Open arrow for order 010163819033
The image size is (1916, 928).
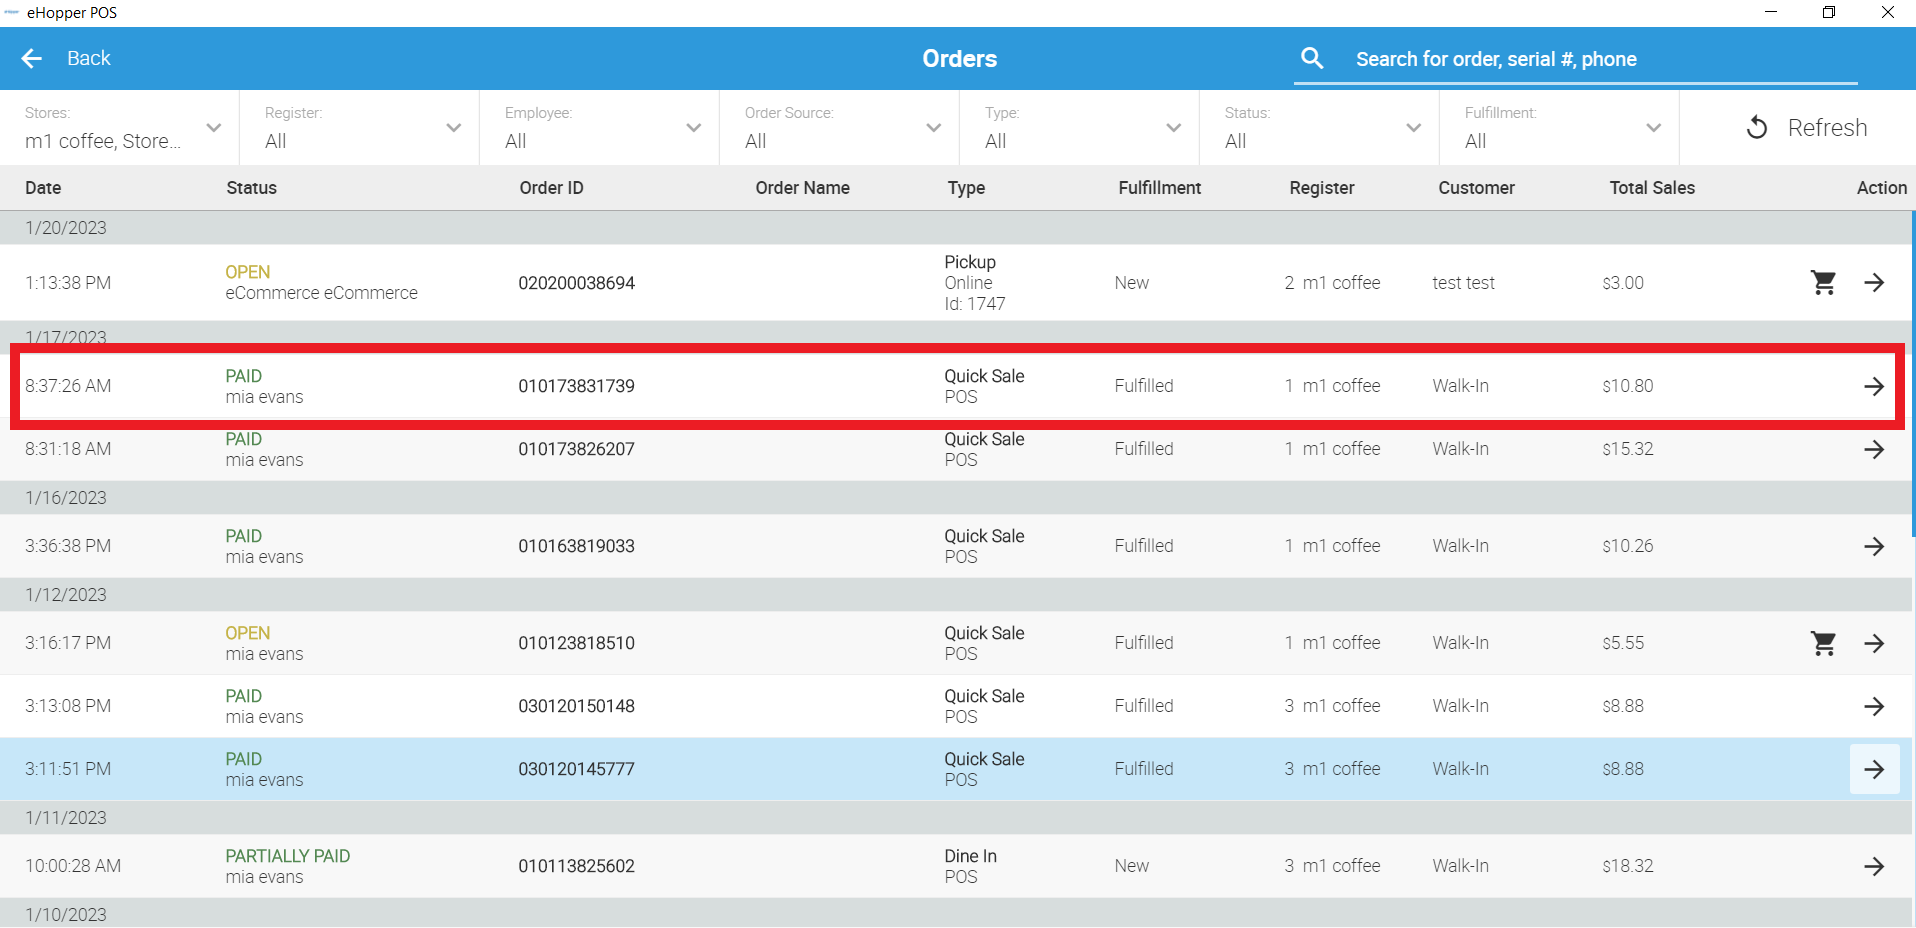(x=1874, y=546)
